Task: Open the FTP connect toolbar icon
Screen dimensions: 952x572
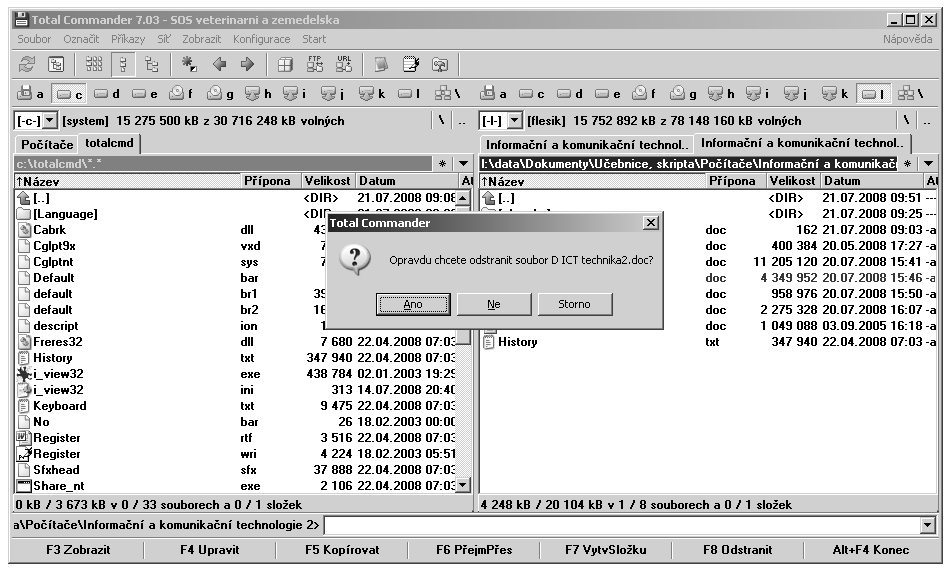Action: pyautogui.click(x=314, y=64)
